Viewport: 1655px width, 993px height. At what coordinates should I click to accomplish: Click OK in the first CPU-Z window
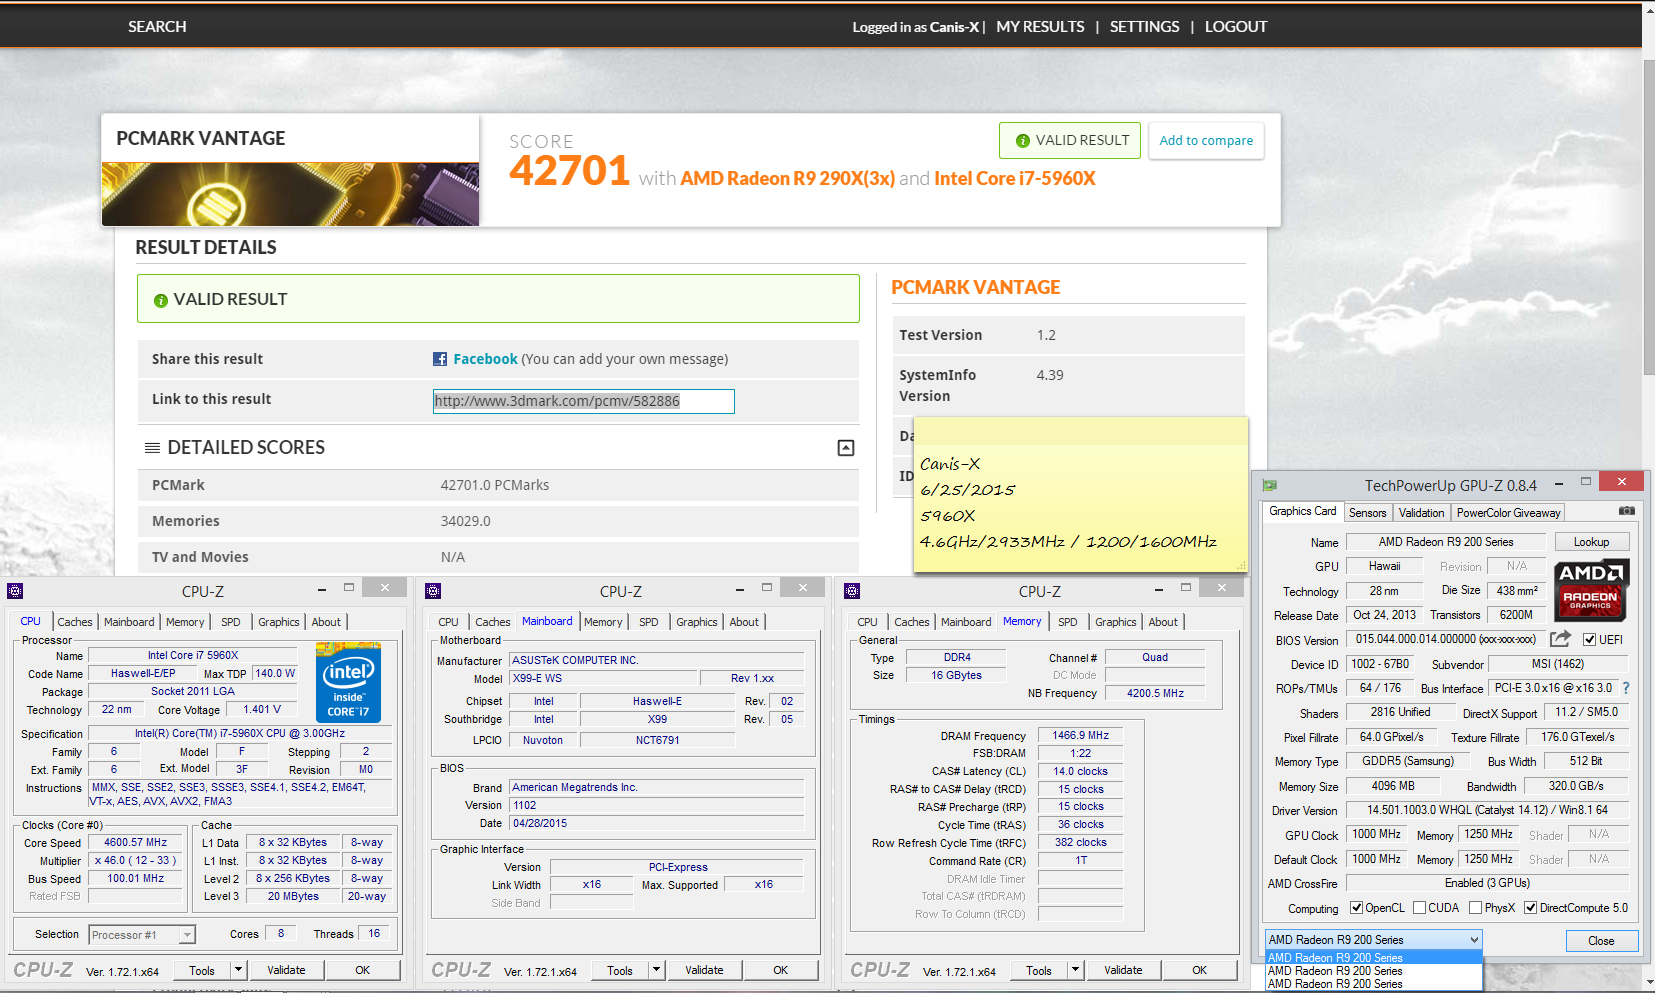pyautogui.click(x=363, y=970)
